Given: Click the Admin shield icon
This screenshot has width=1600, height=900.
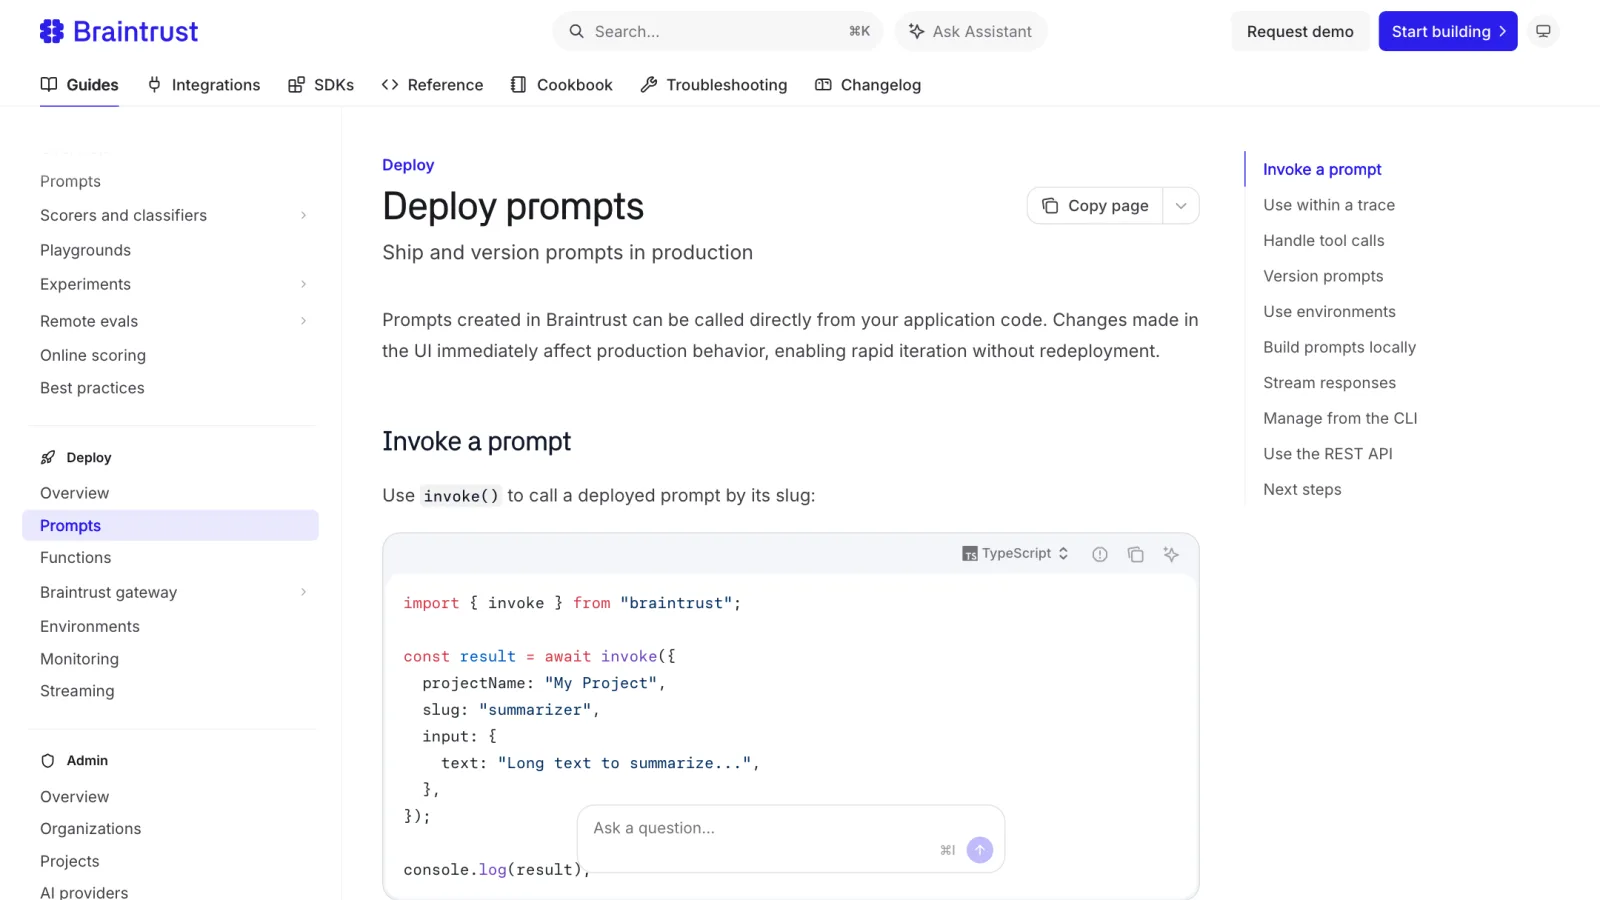Looking at the screenshot, I should click(x=48, y=761).
